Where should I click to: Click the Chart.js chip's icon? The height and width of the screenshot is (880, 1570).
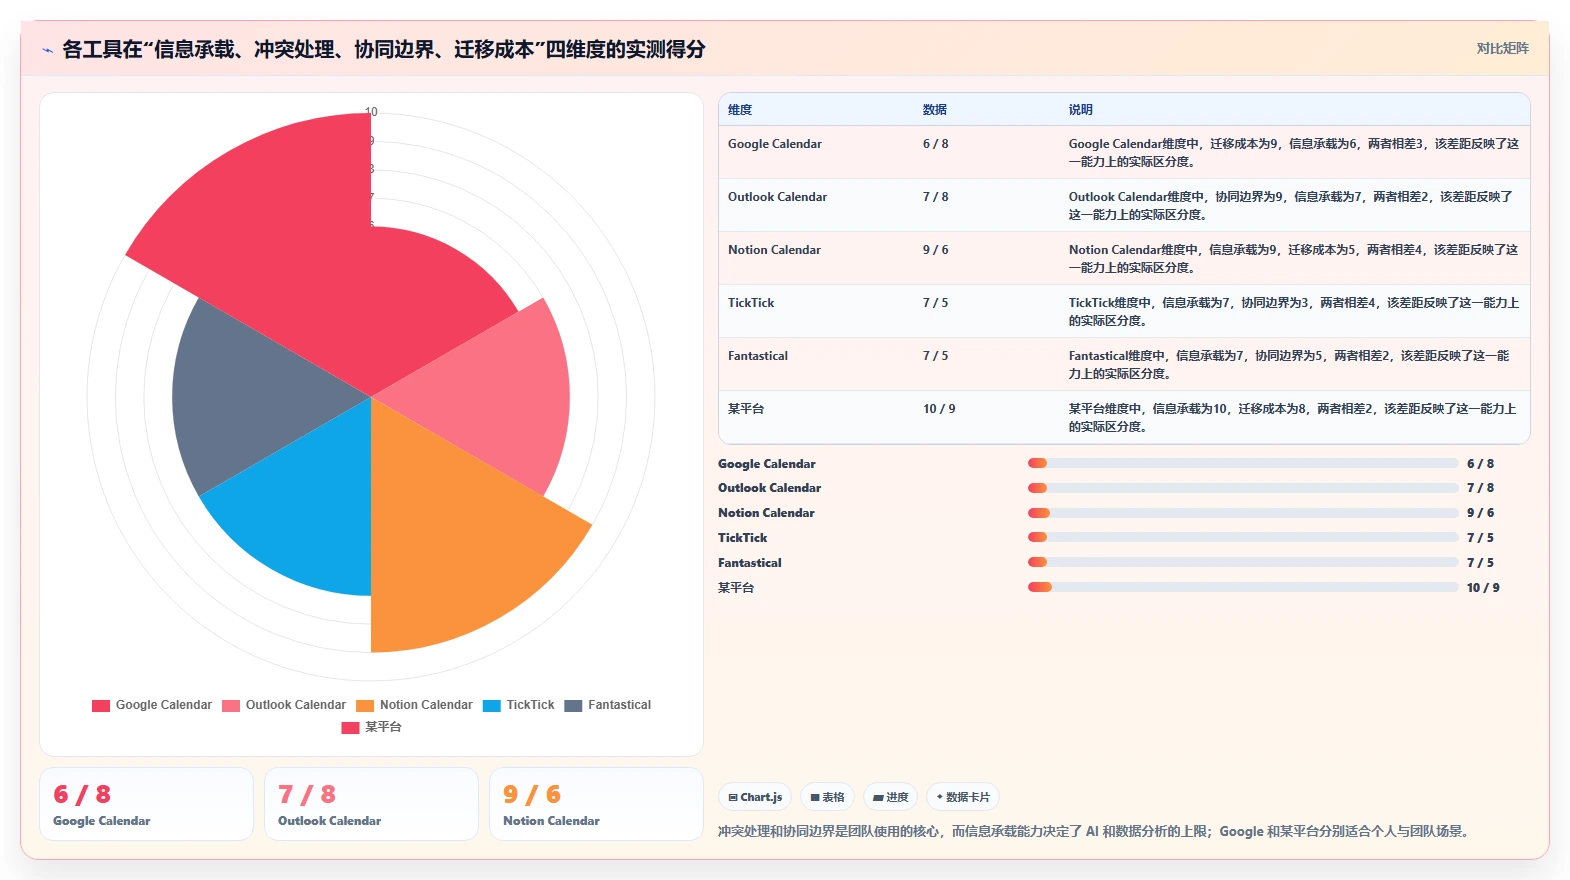click(x=733, y=797)
